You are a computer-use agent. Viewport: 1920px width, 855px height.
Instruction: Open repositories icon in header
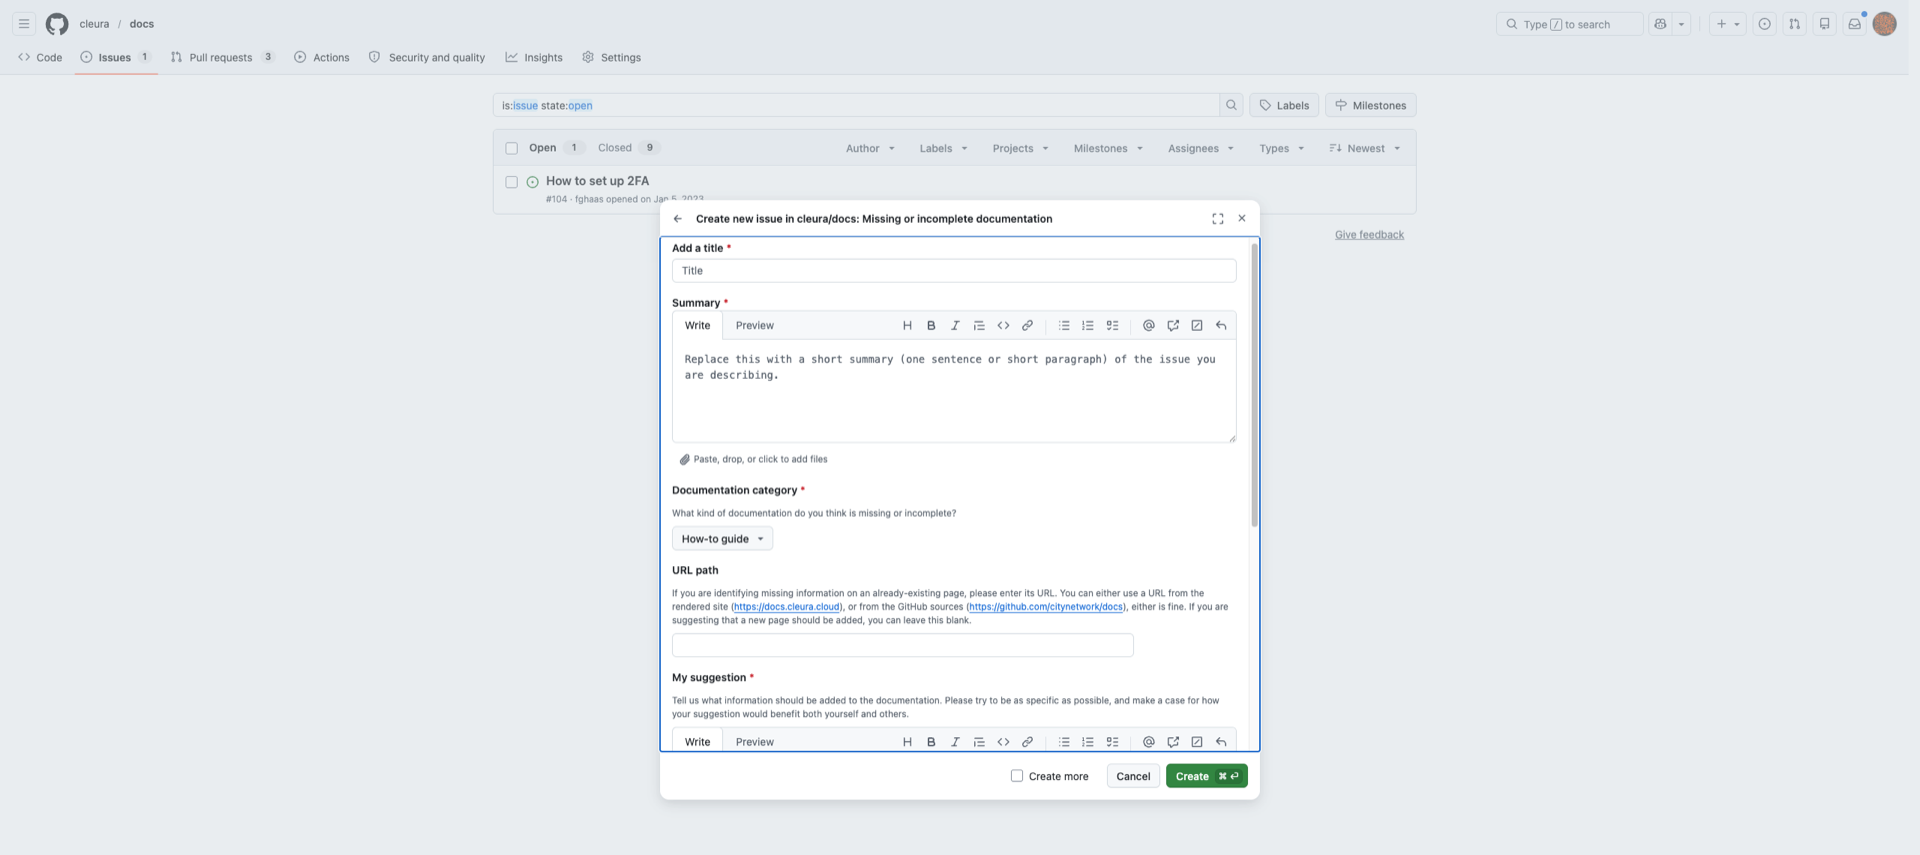pos(1825,24)
